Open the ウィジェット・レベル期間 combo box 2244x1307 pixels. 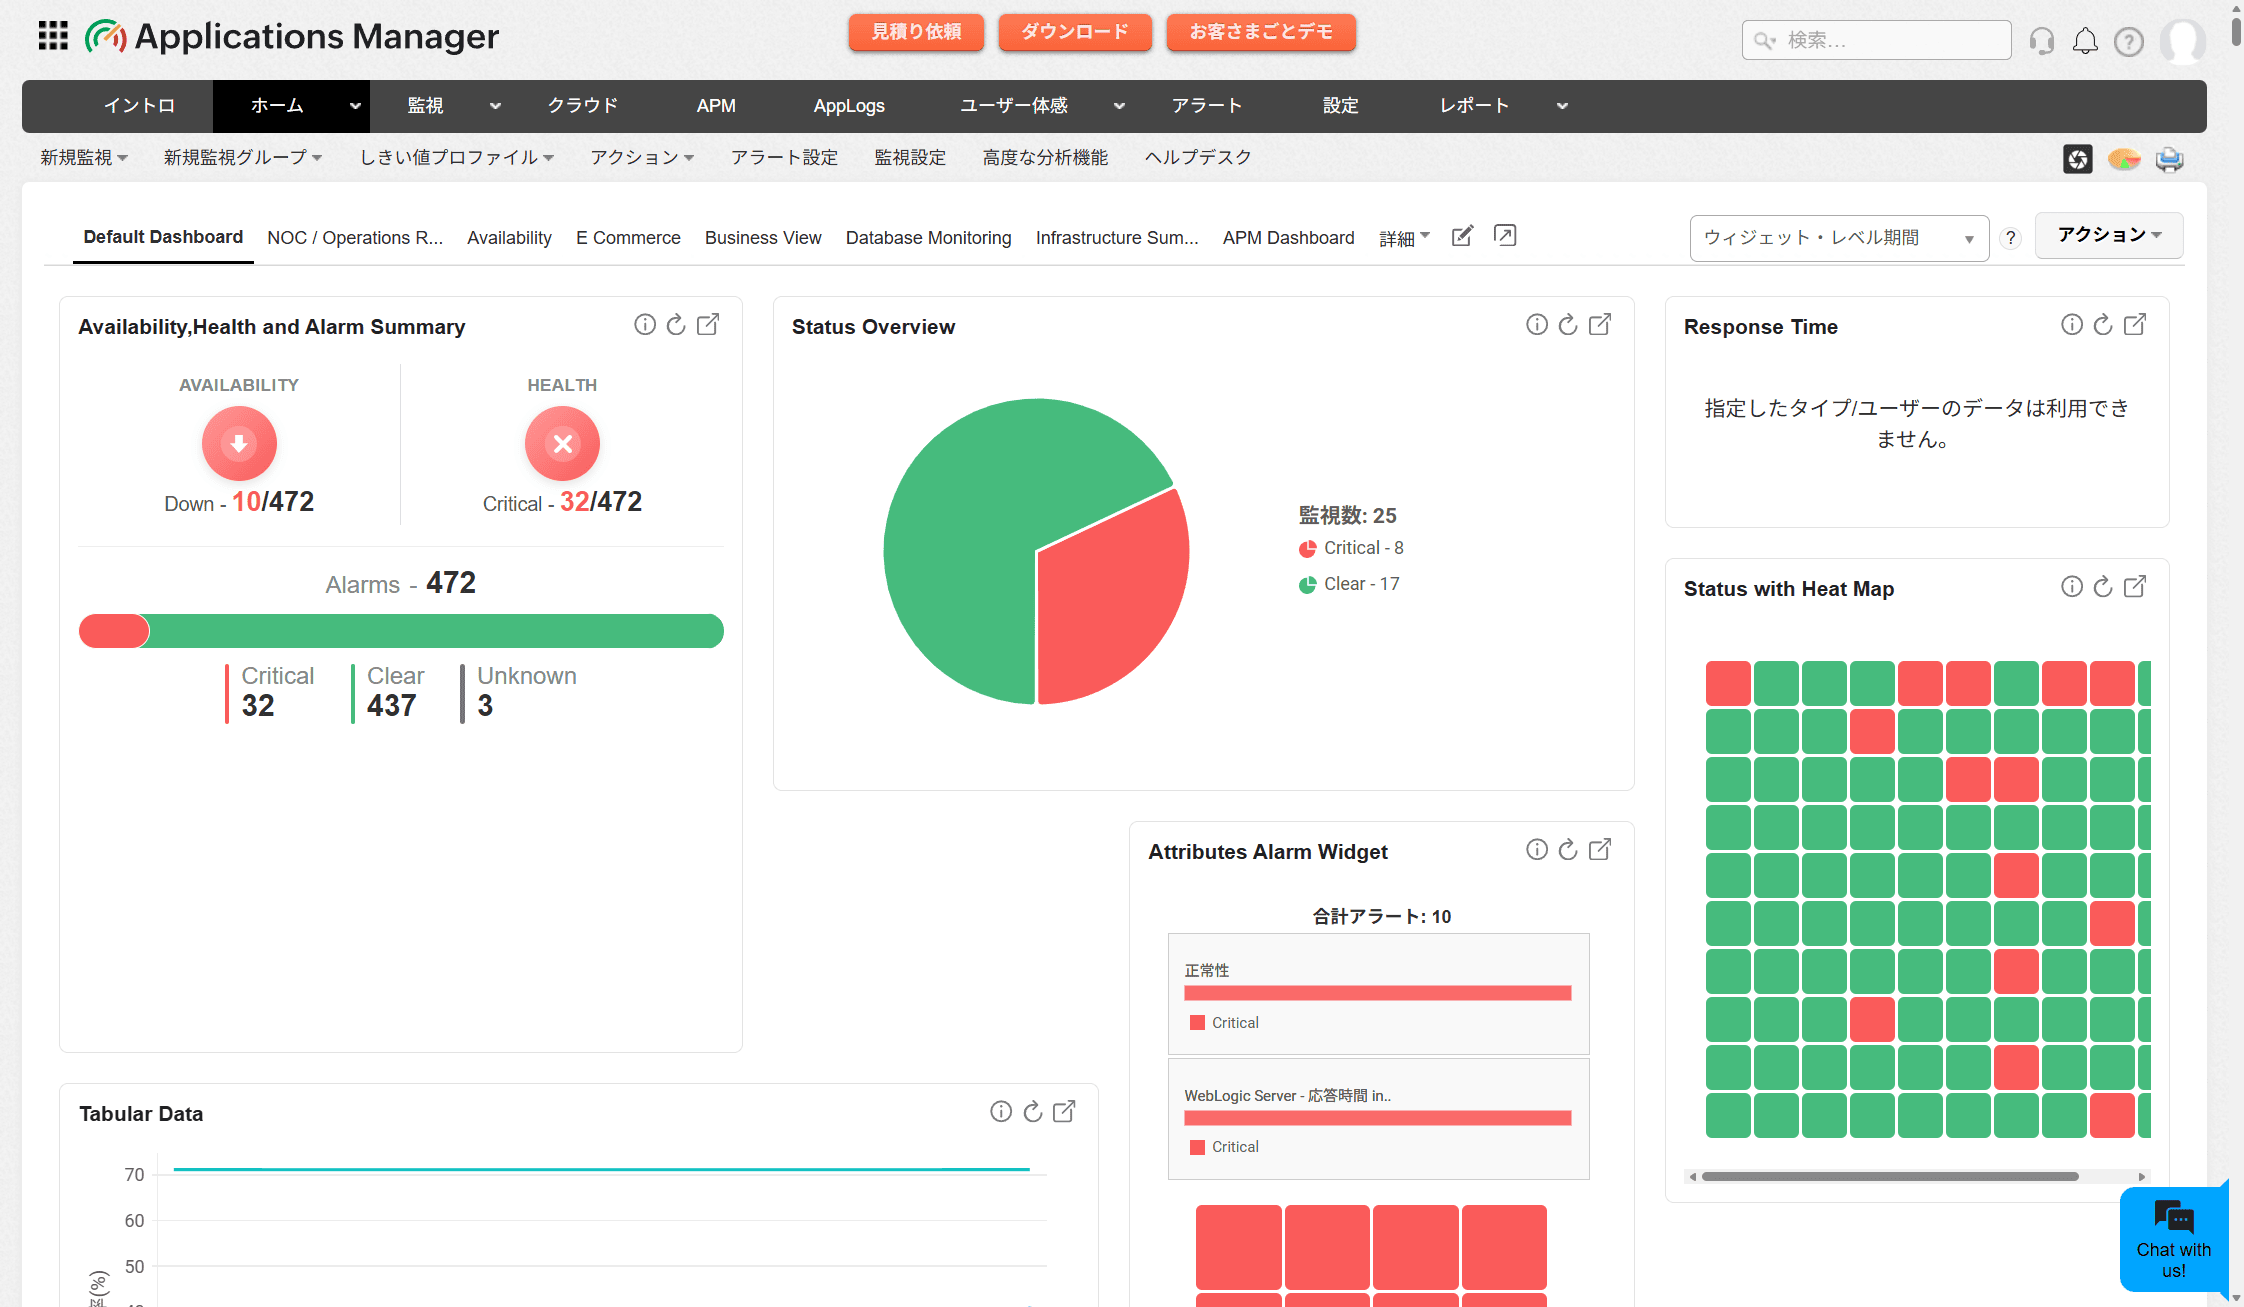pos(1839,238)
